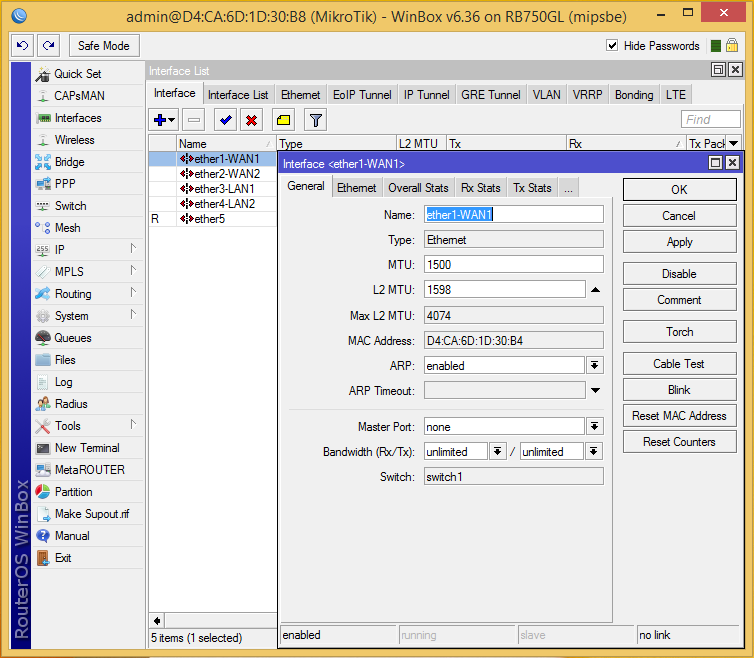Click the MTU input field
Viewport: 754px width, 658px height.
514,265
